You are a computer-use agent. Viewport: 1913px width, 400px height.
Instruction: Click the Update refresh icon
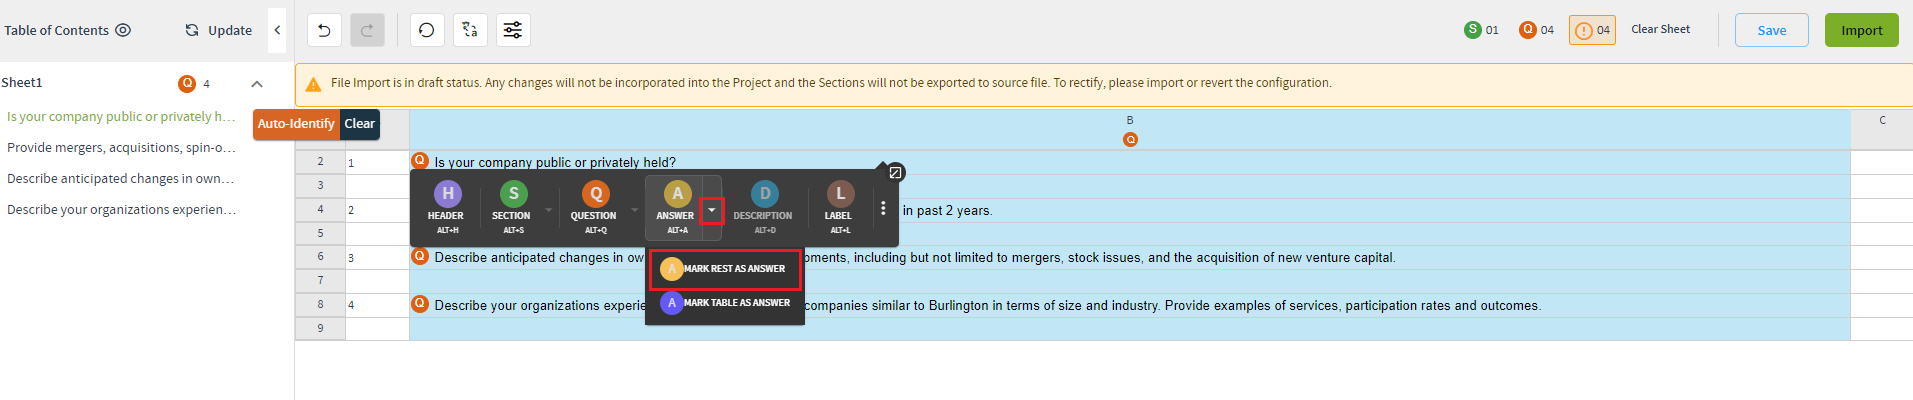(x=192, y=30)
